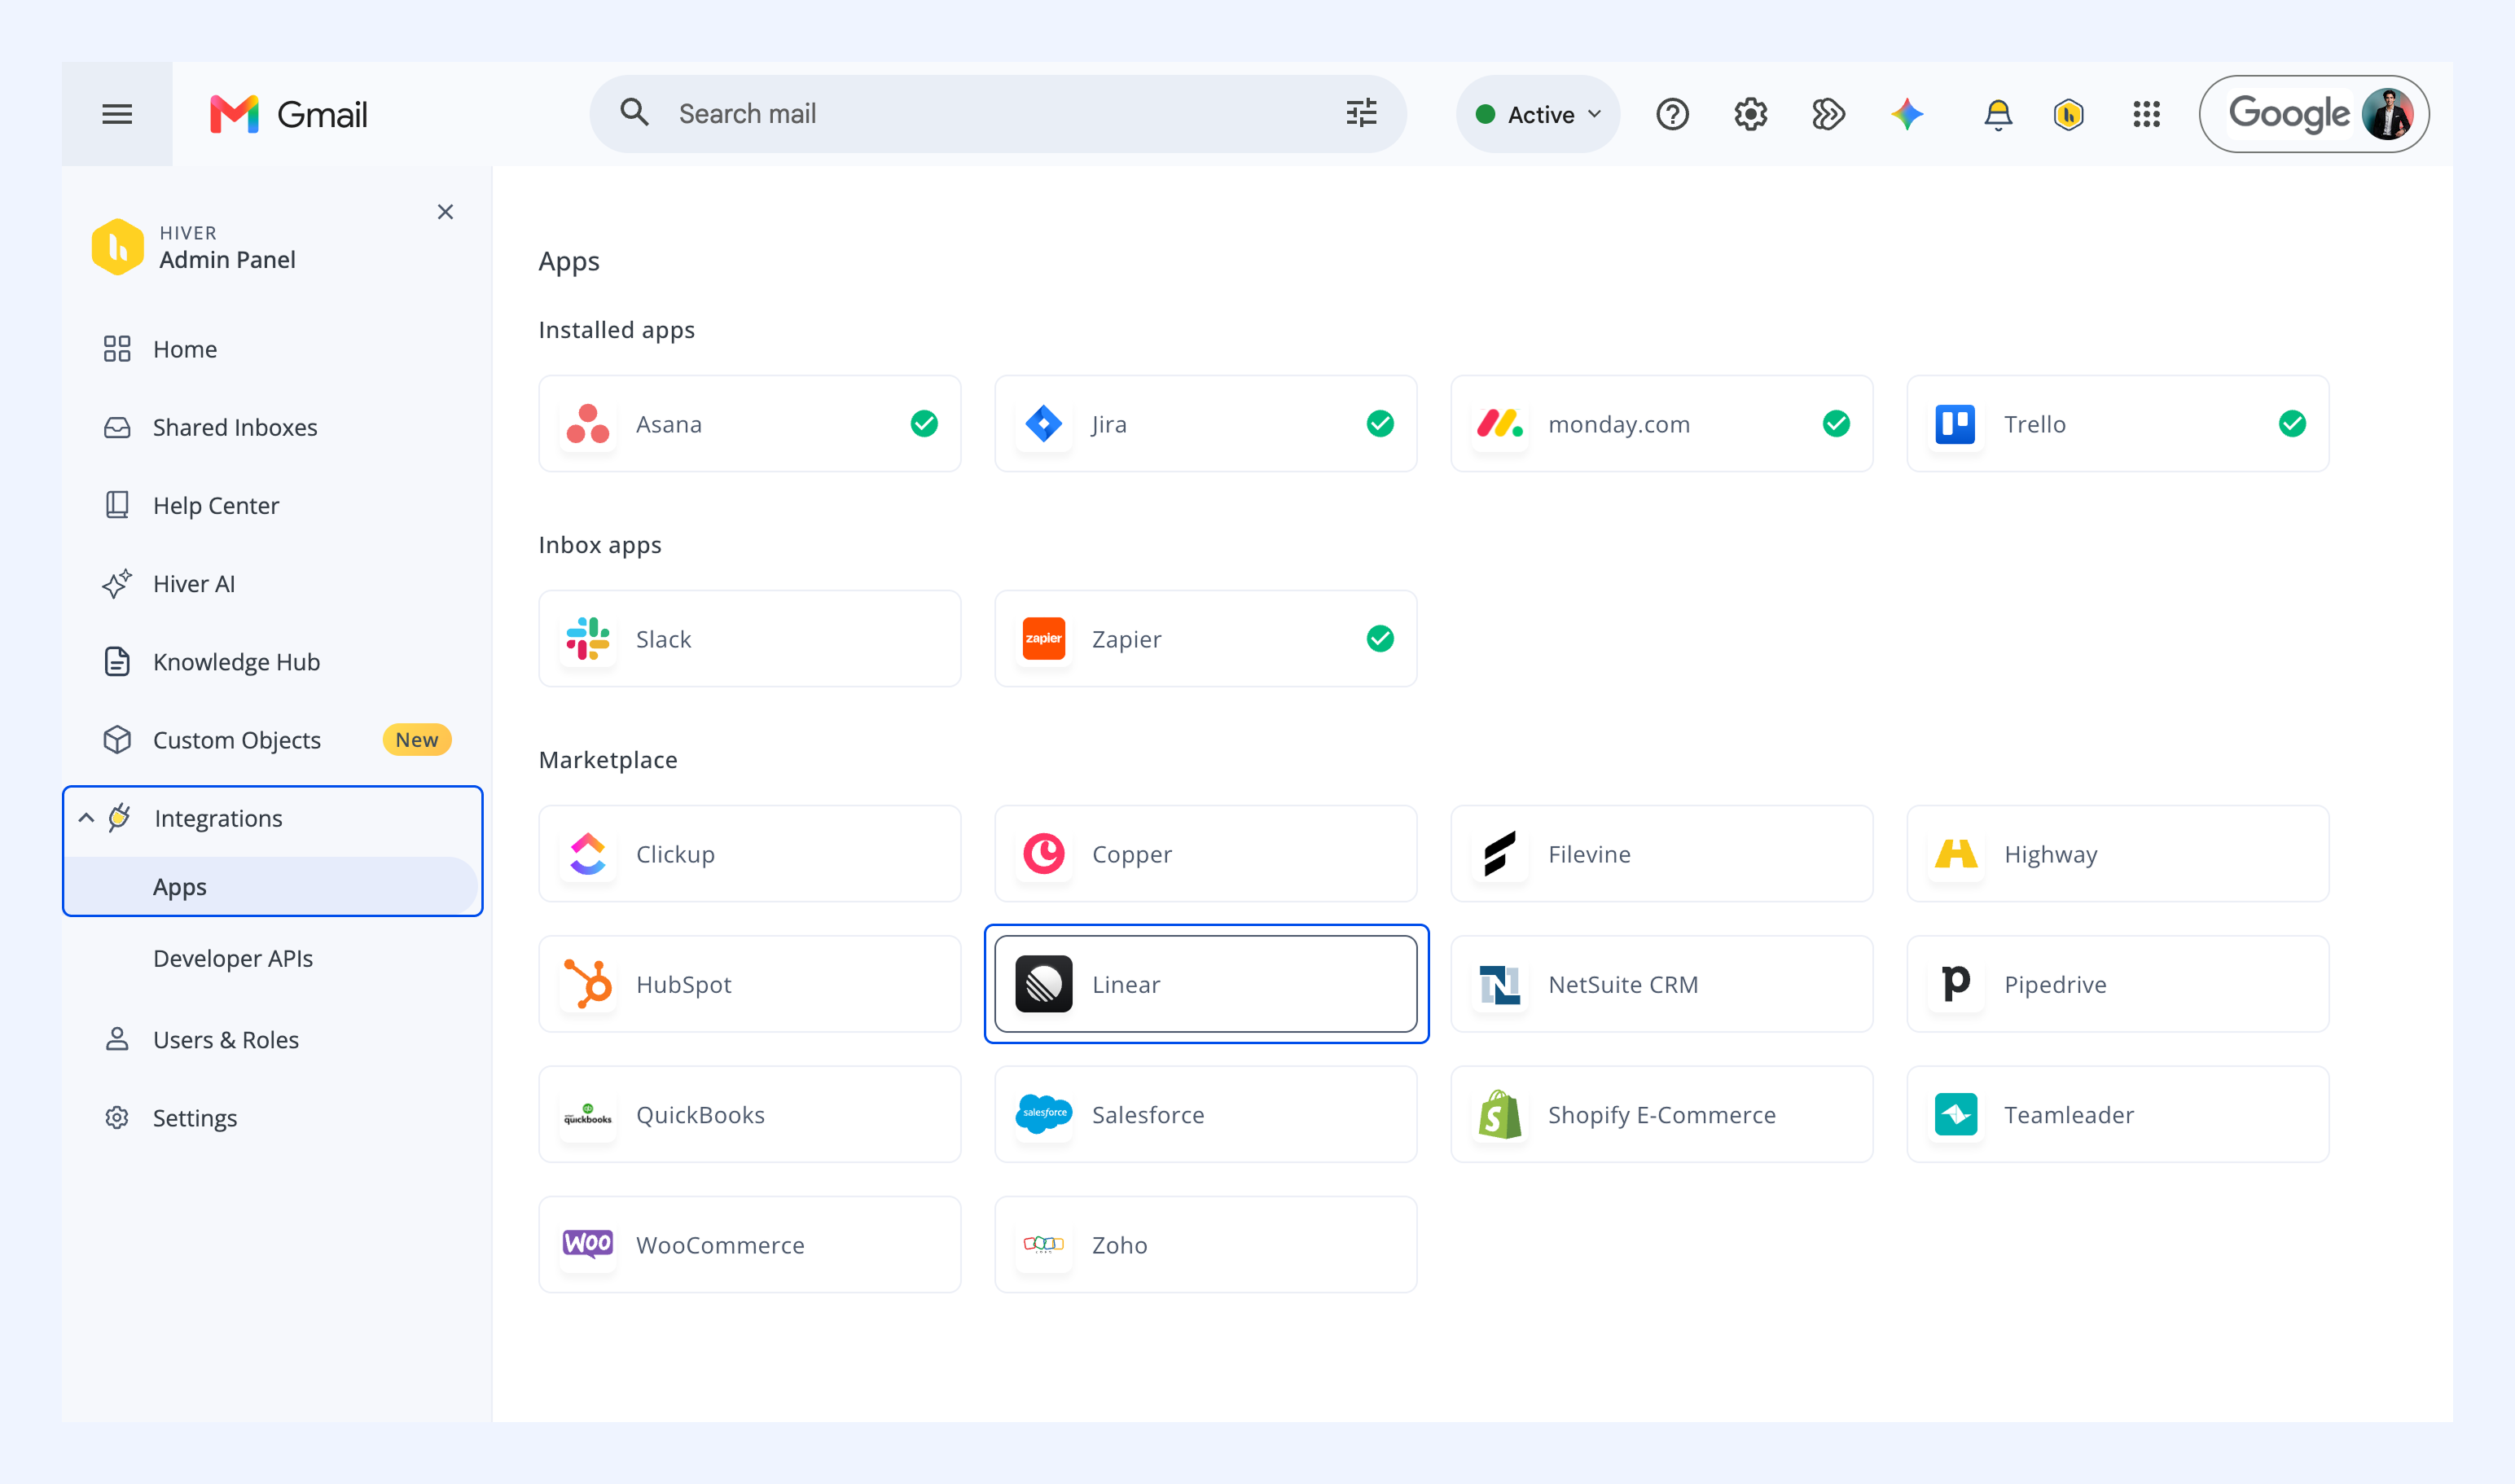The width and height of the screenshot is (2515, 1484).
Task: Open the help question mark icon
Action: [x=1672, y=115]
